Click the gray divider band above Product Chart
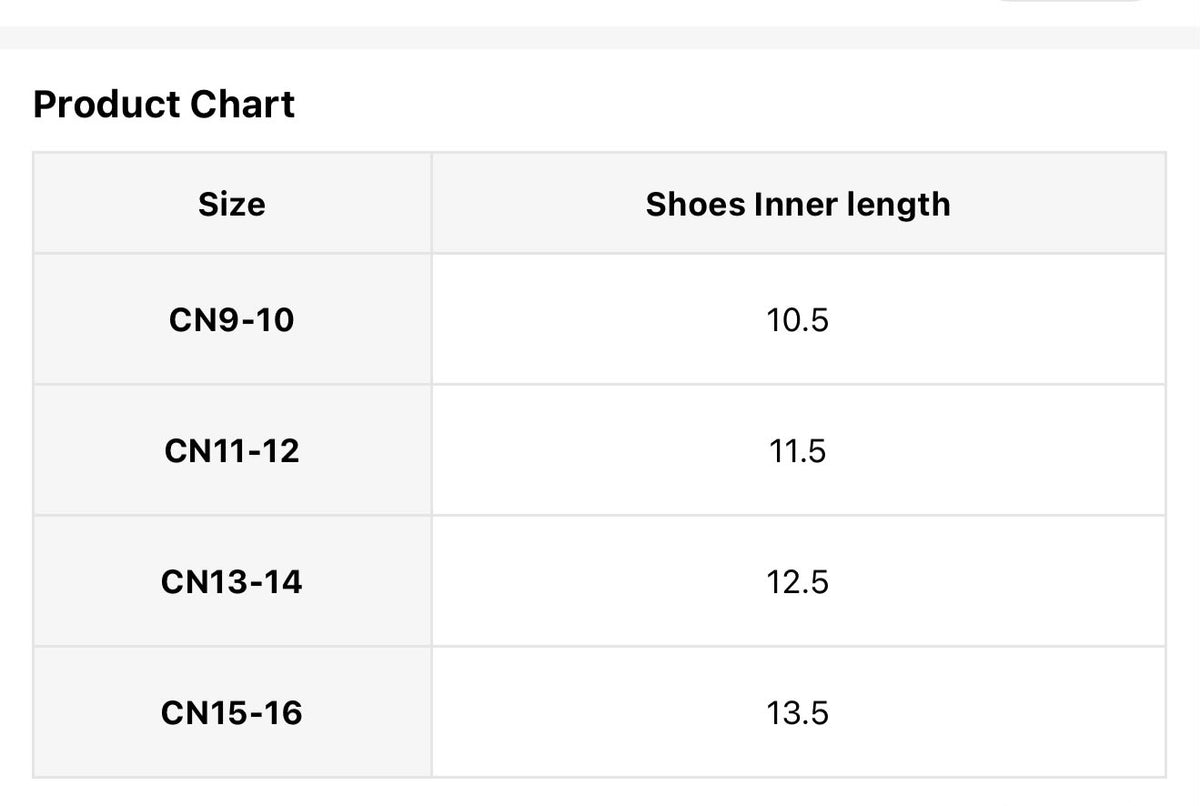 600,38
